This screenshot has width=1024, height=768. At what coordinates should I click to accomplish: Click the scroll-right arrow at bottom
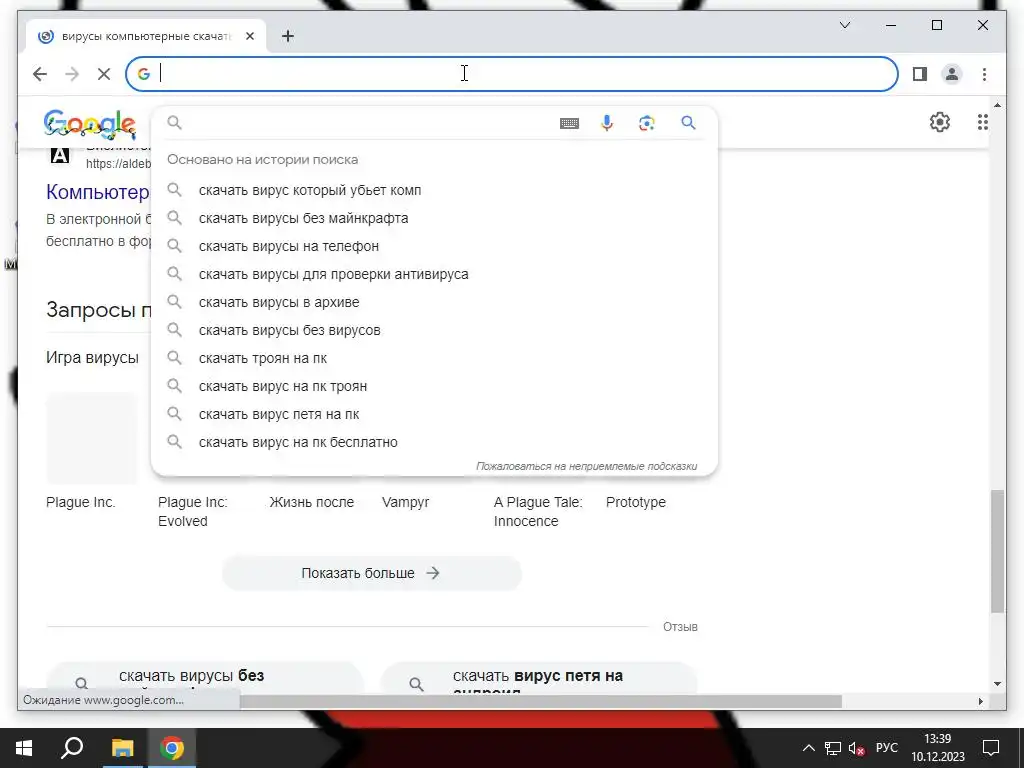(980, 701)
